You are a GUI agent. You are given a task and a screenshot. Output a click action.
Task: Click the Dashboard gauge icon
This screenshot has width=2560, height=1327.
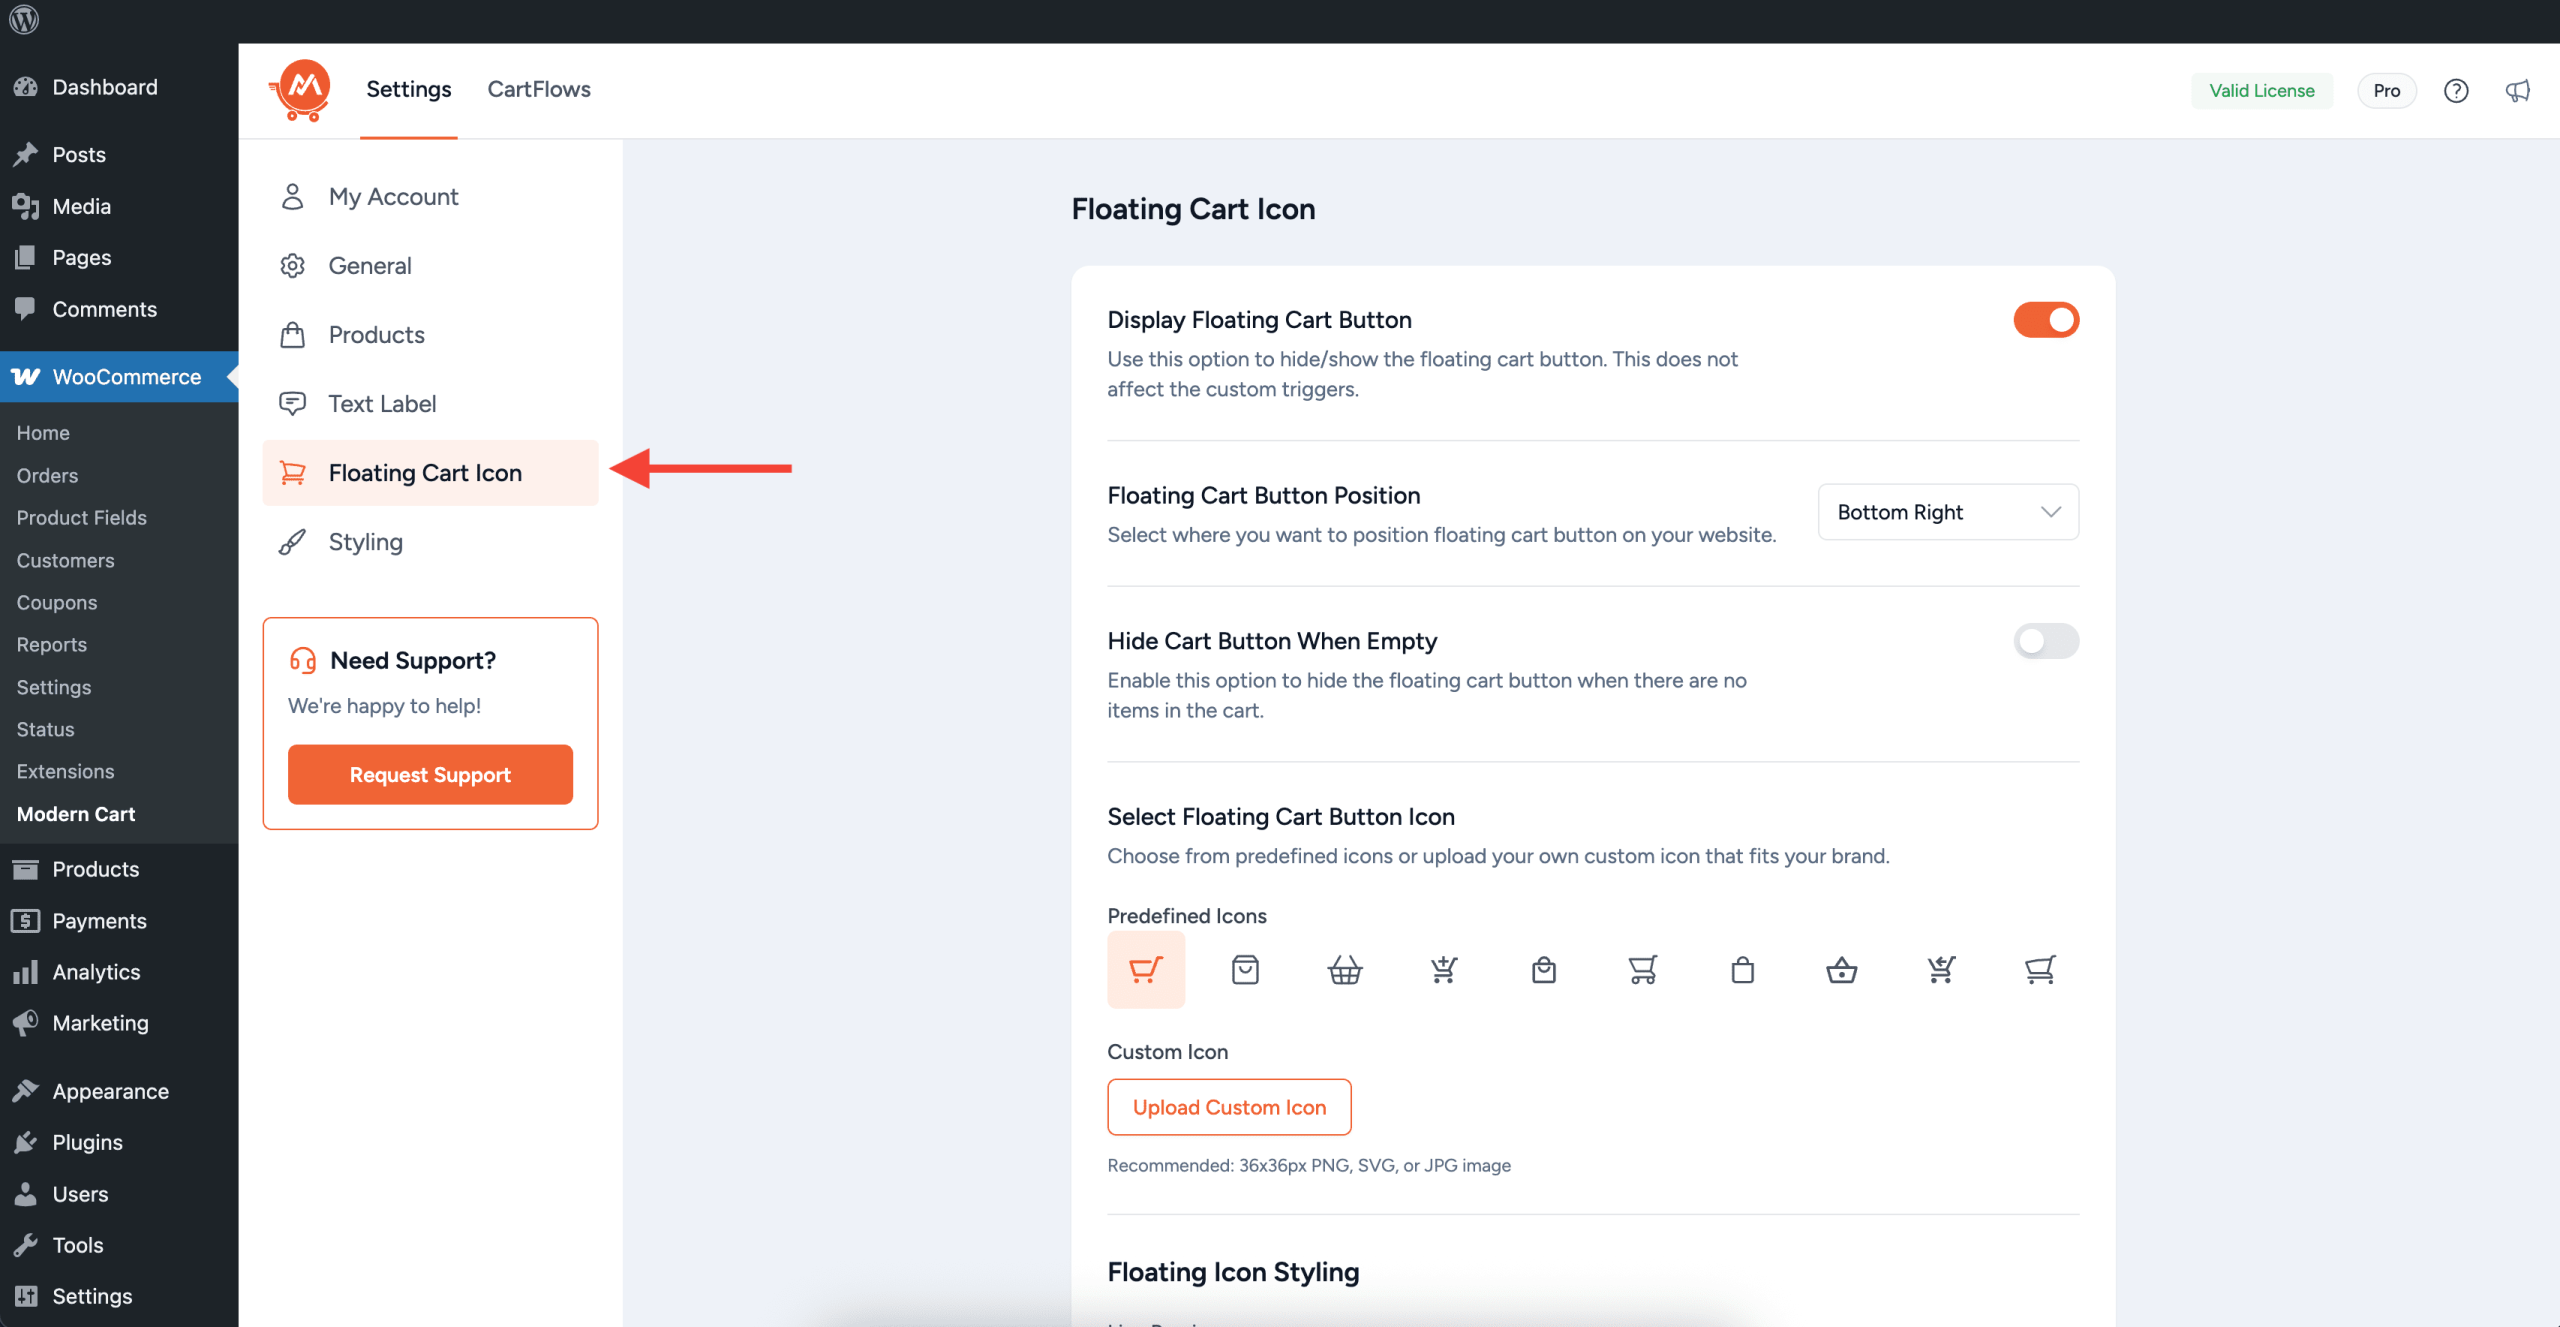[x=26, y=87]
